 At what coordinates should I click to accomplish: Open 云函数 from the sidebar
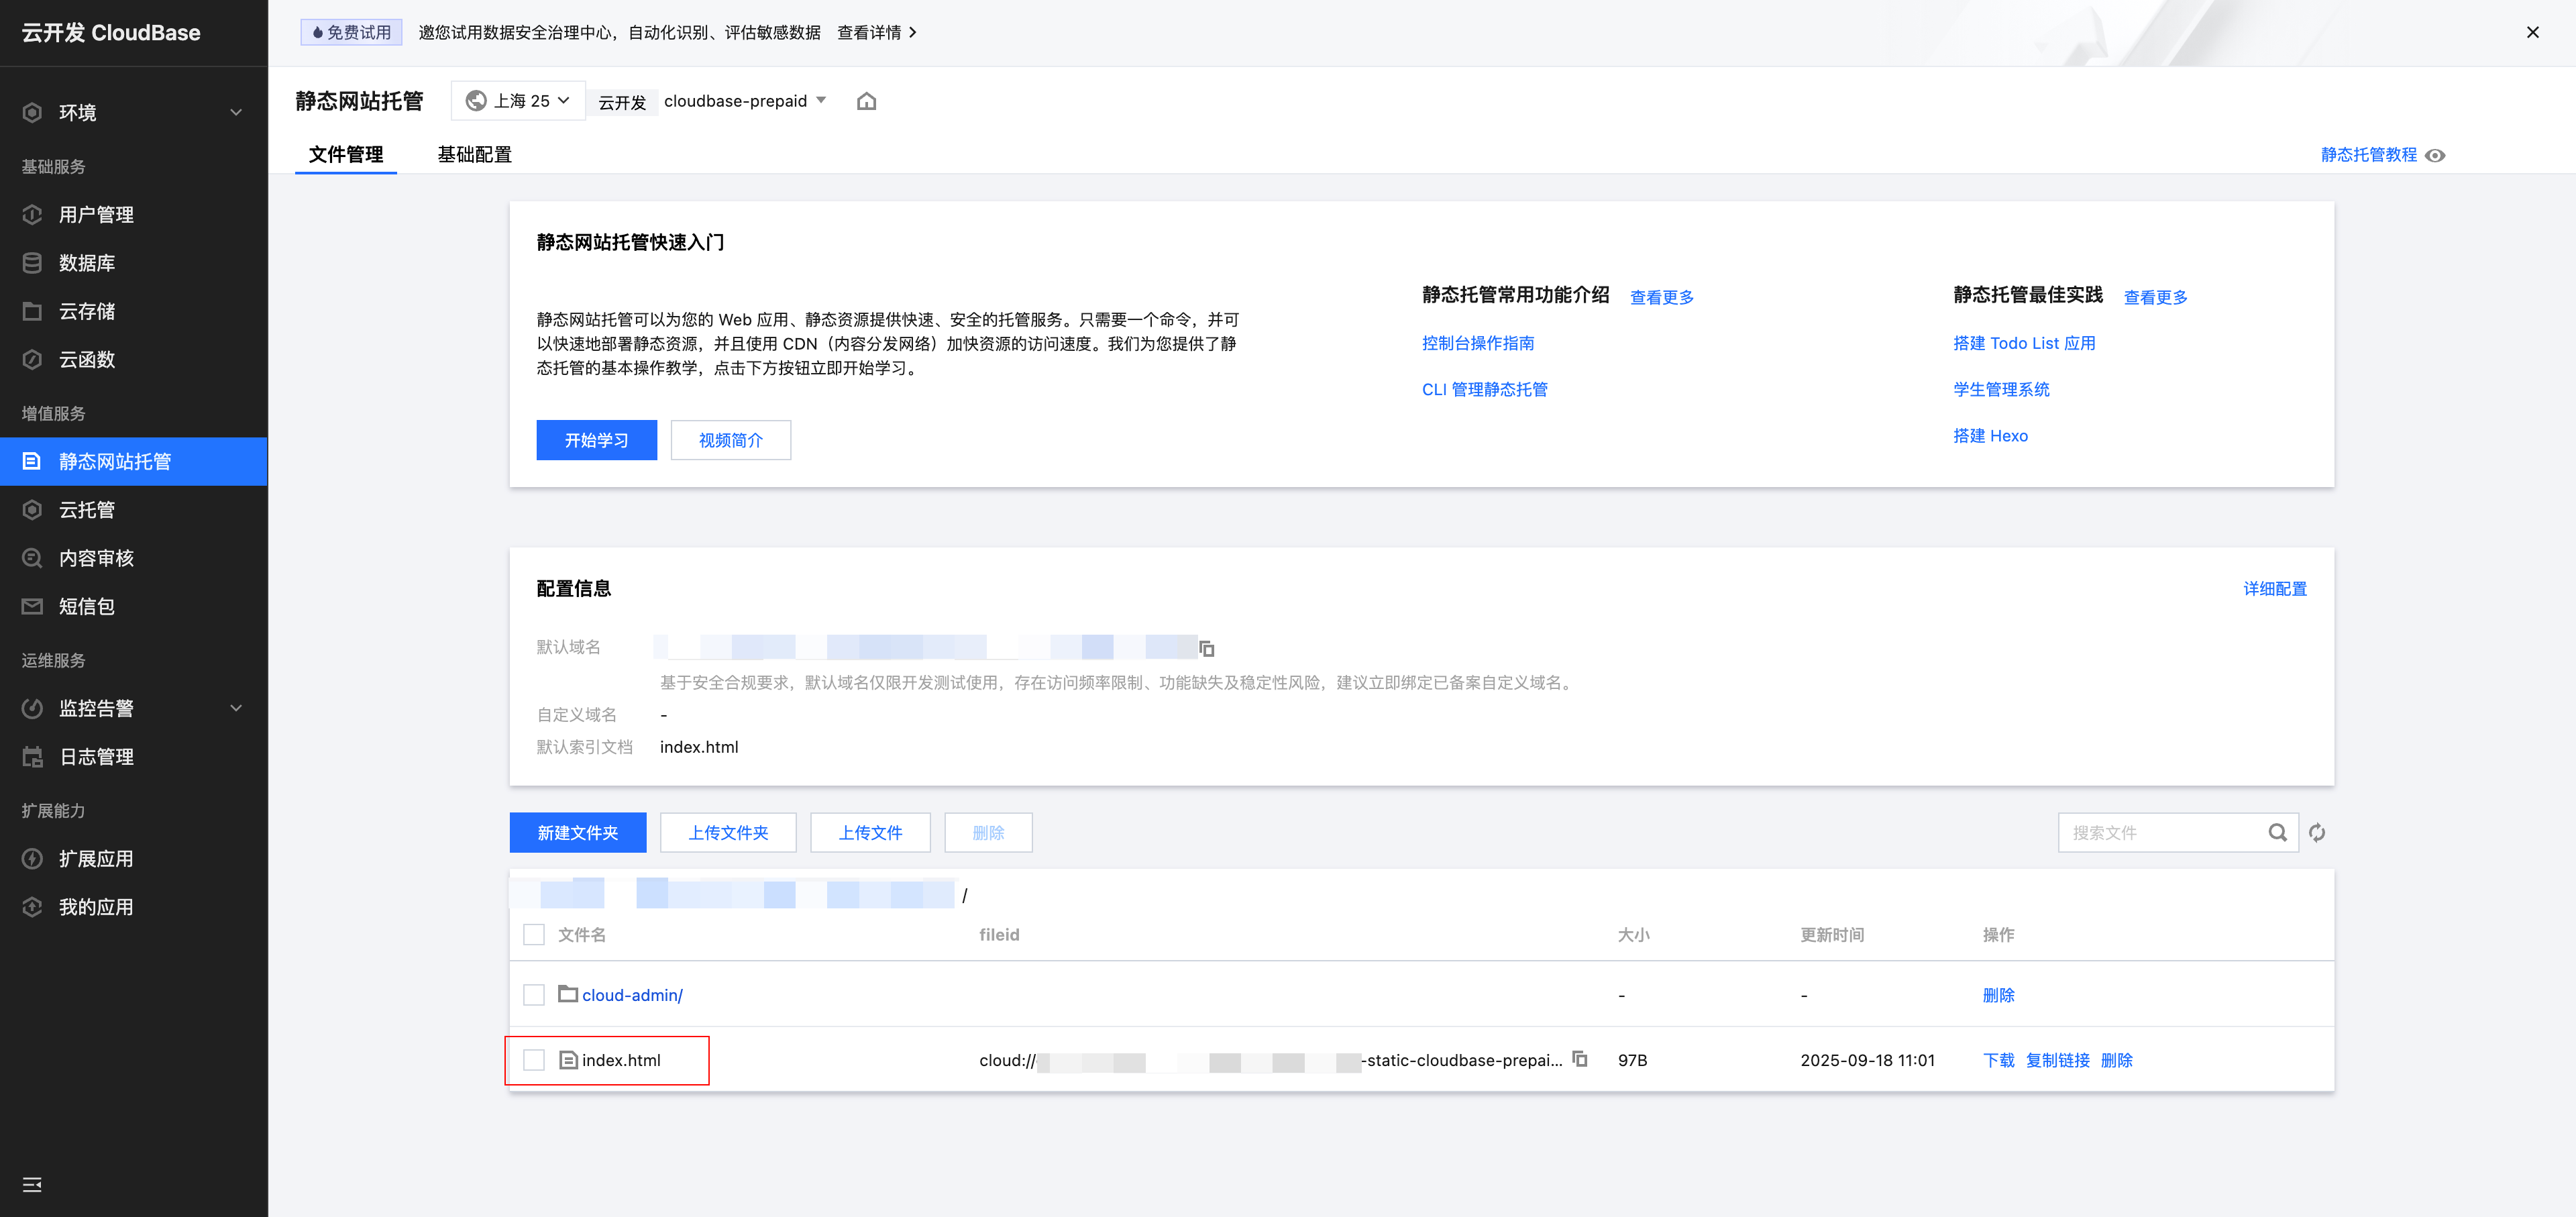(87, 359)
